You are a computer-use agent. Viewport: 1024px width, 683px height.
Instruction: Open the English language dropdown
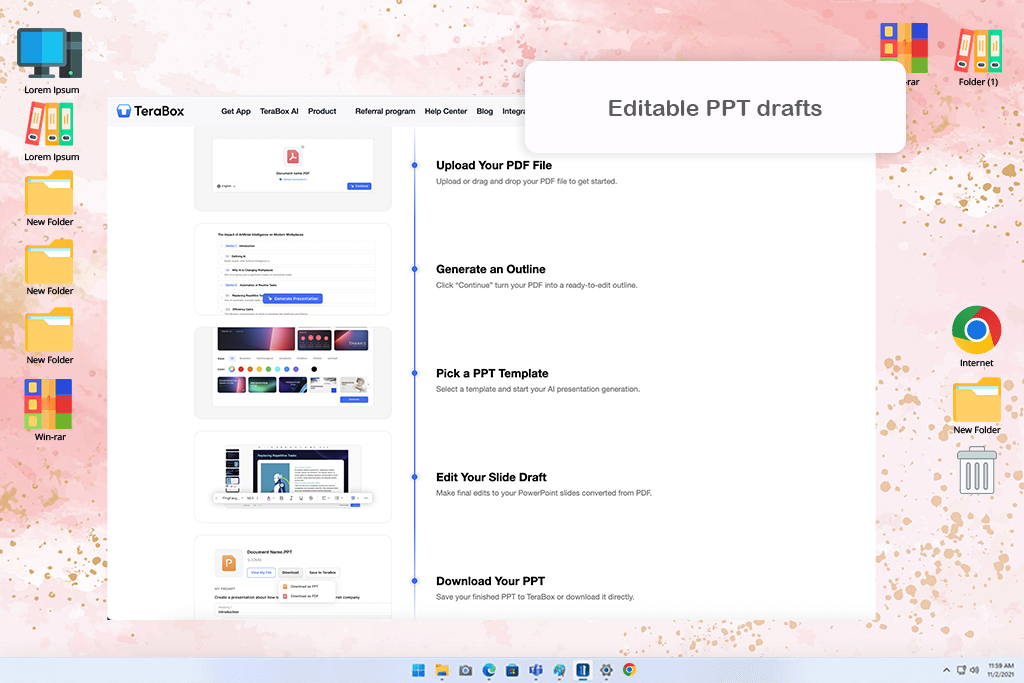coord(226,186)
